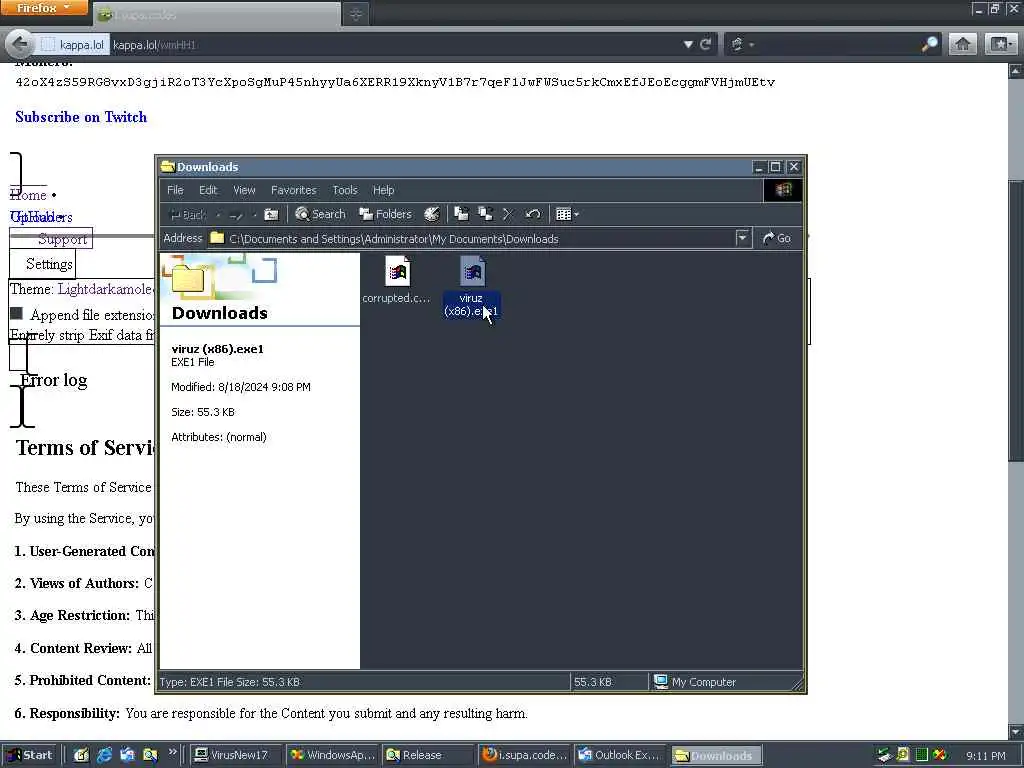Click the Outlook Express quick launch icon
The width and height of the screenshot is (1024, 768).
click(127, 755)
